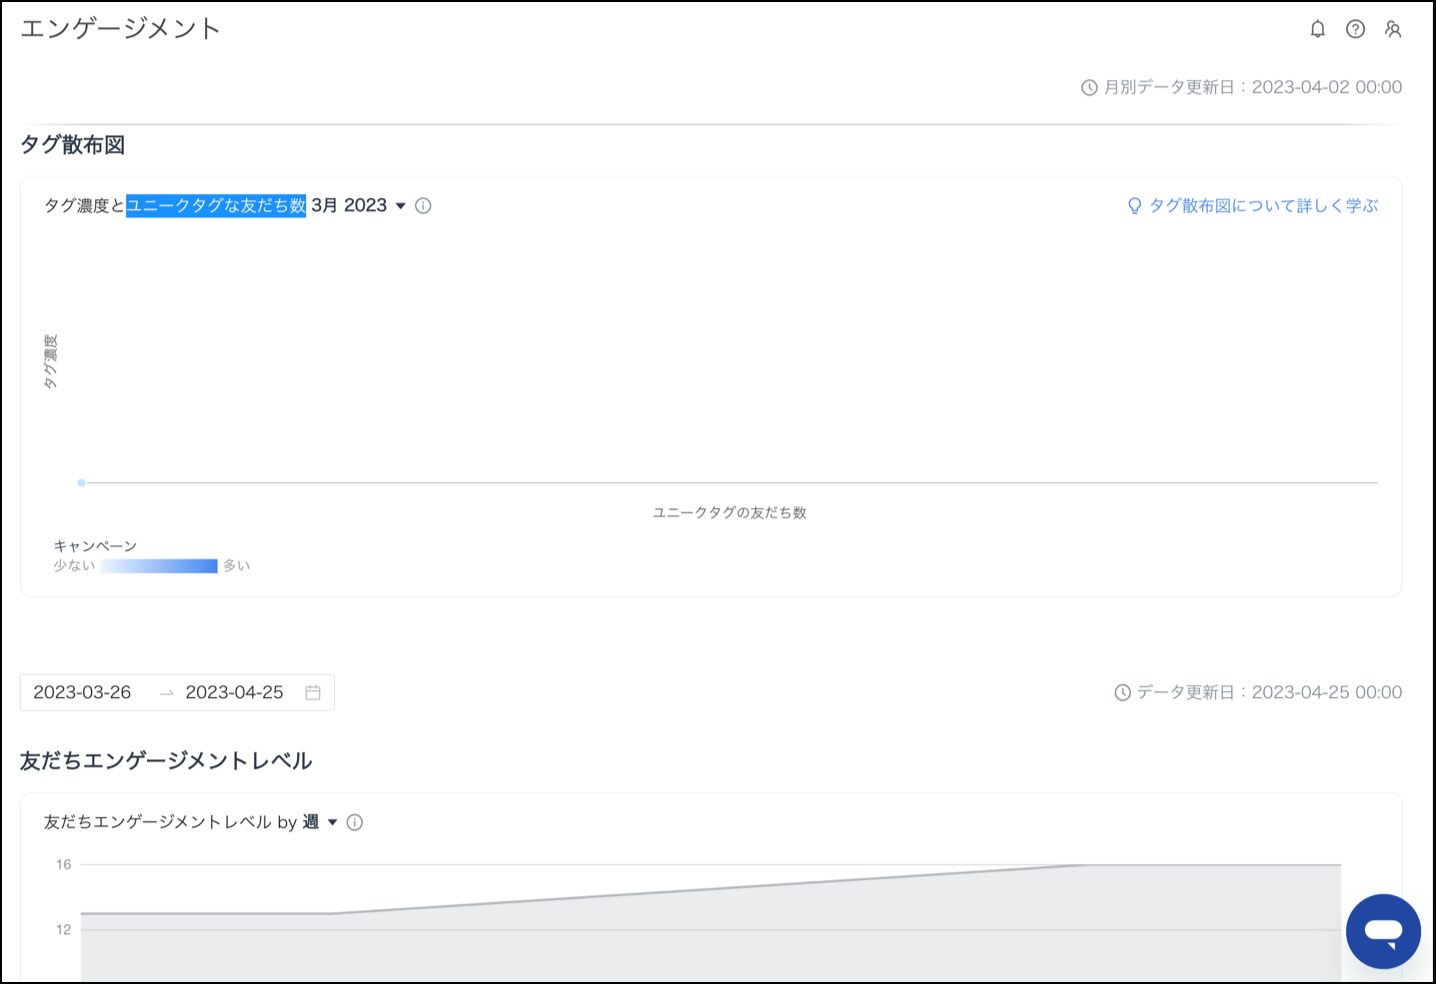The height and width of the screenshot is (984, 1436).
Task: Click the end date 2023-04-25 field
Action: pos(234,692)
